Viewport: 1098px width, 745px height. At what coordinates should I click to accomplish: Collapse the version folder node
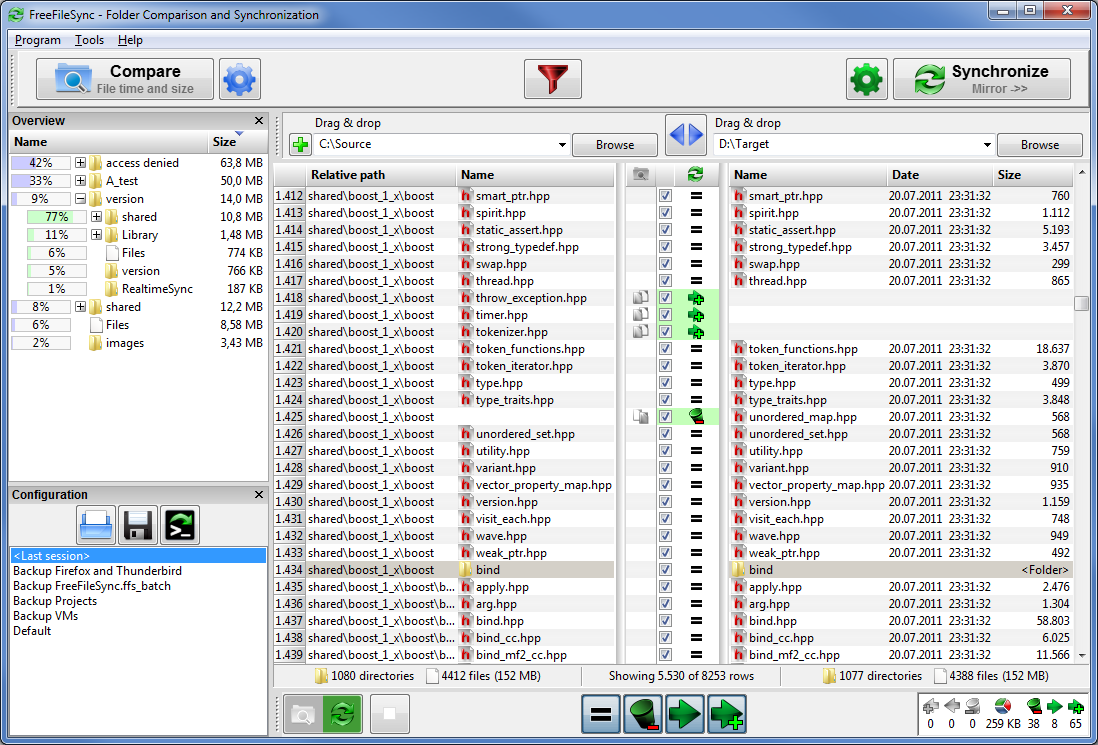coord(81,199)
